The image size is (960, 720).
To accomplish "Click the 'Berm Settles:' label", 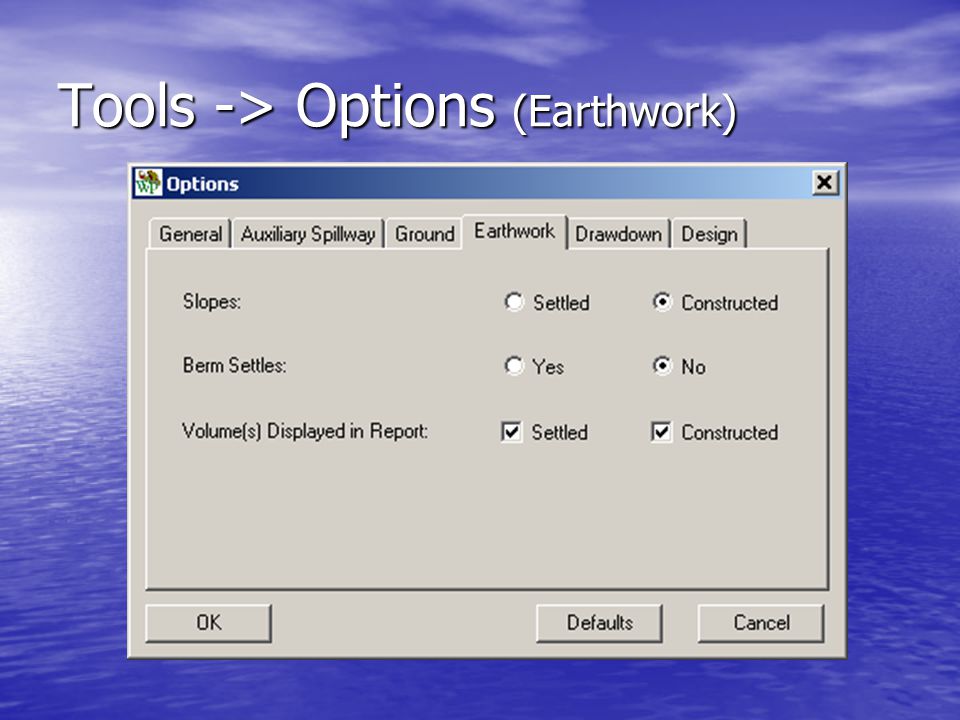I will click(x=234, y=366).
